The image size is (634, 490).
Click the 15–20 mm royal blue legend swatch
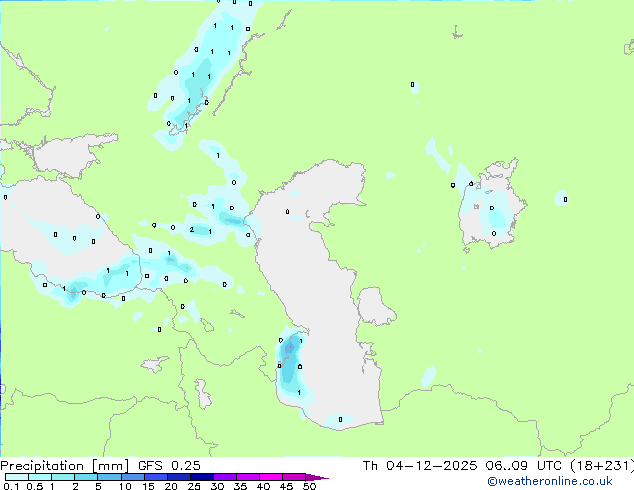point(156,477)
